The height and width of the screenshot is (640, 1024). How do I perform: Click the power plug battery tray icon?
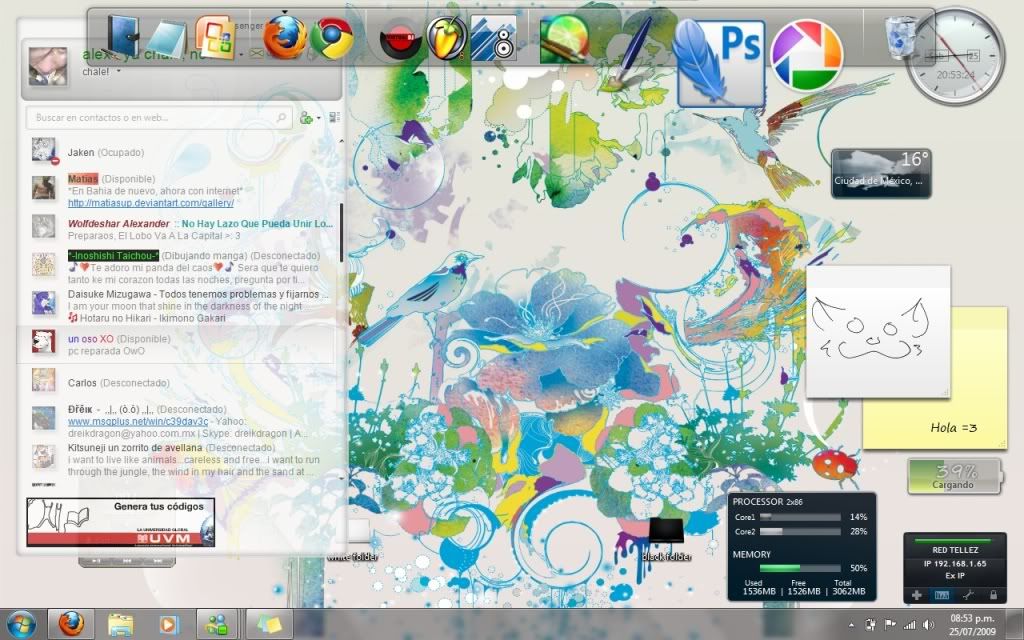click(870, 625)
